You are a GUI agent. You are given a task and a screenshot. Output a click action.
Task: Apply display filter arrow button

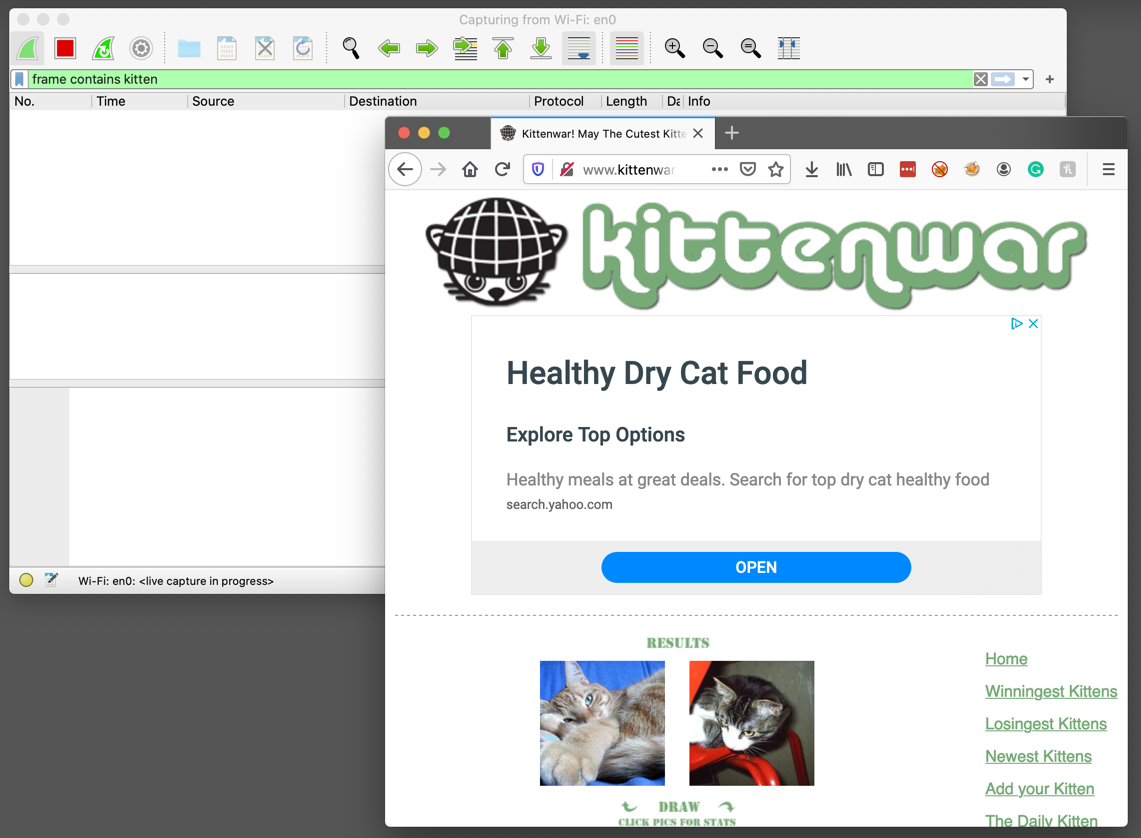pyautogui.click(x=1003, y=79)
